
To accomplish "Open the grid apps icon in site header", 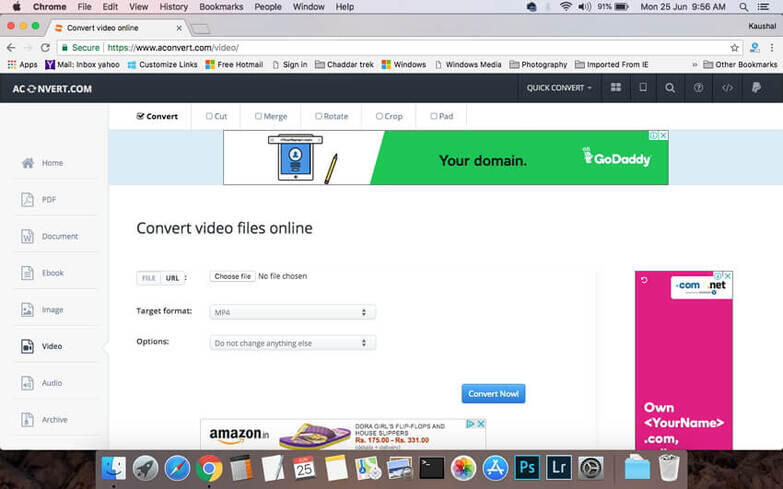I will click(616, 87).
